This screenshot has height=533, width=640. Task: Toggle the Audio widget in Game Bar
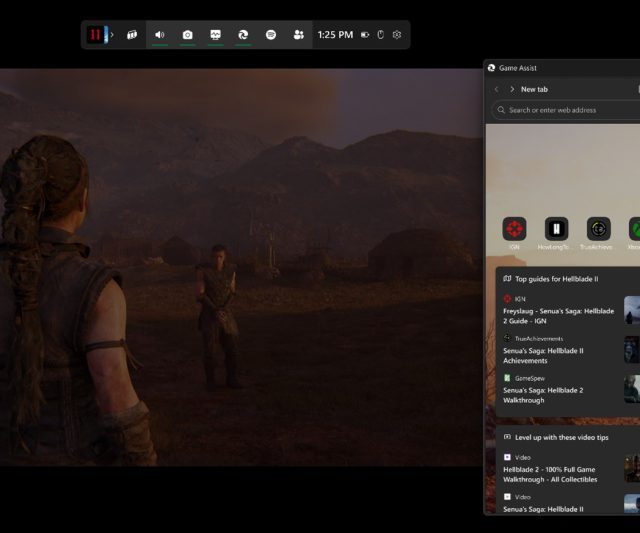(160, 35)
